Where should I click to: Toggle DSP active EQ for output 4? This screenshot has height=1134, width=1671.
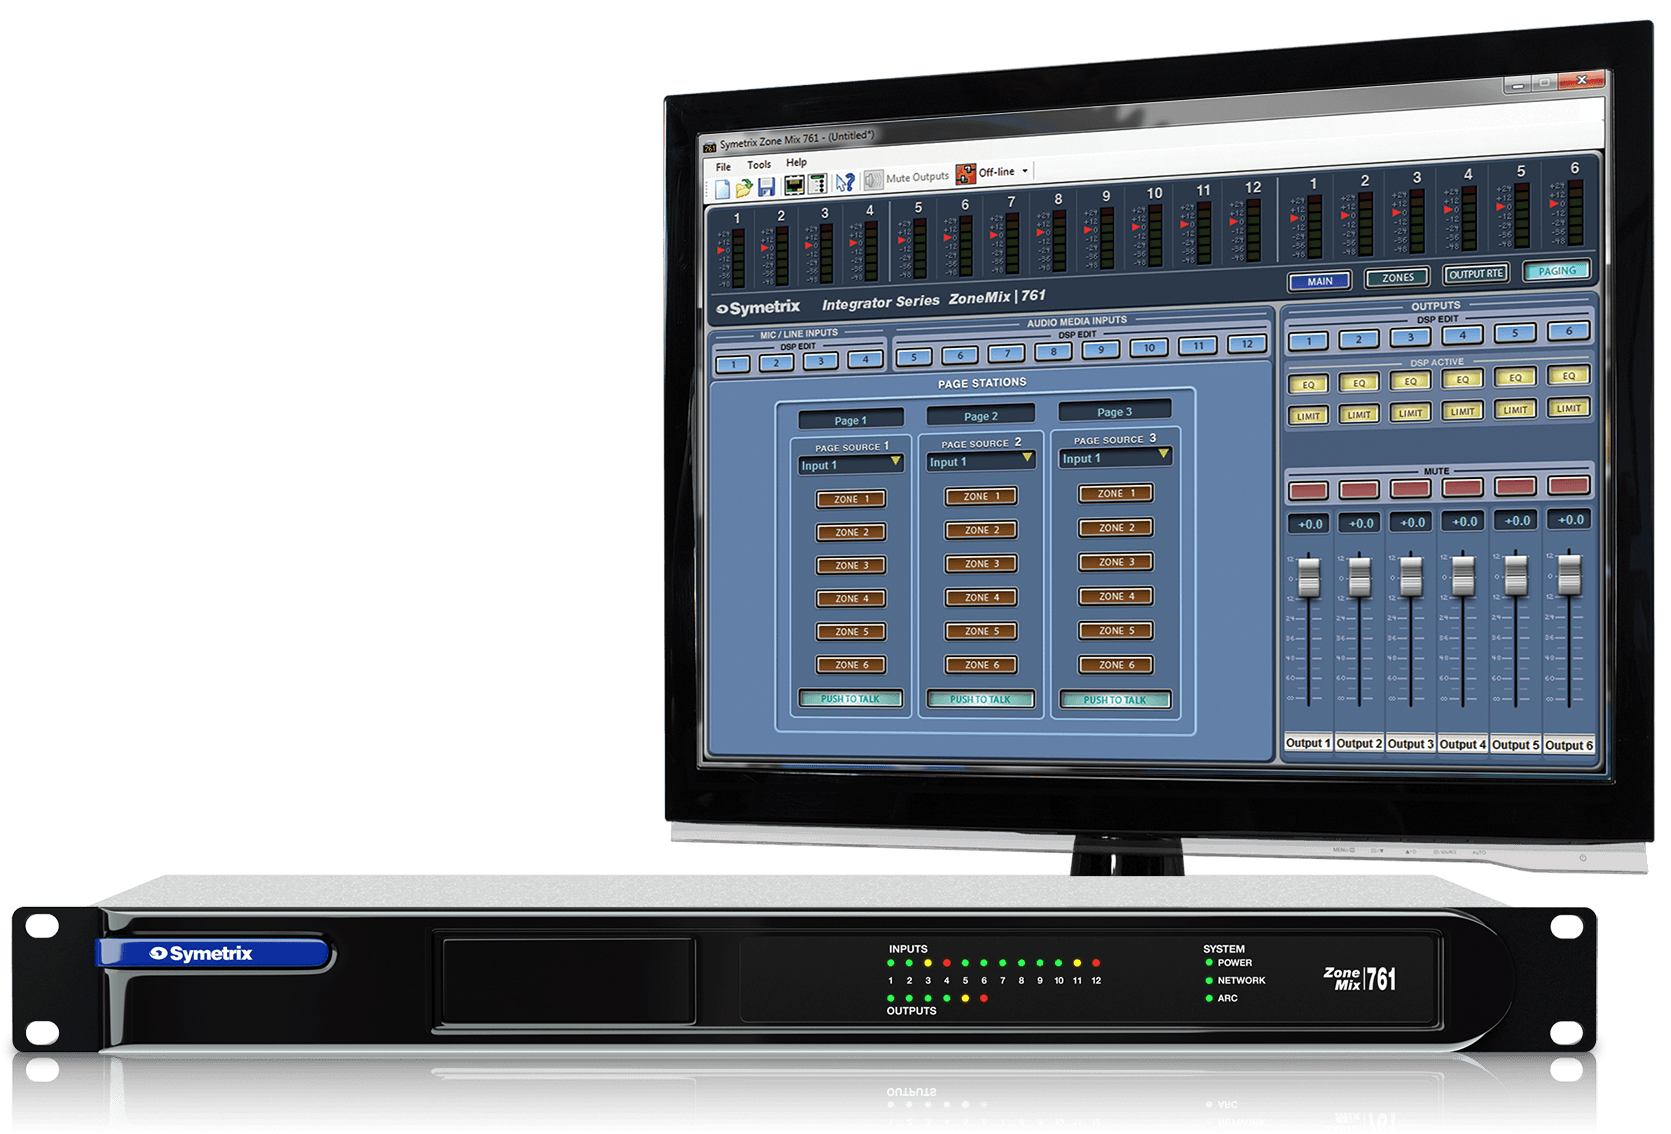pyautogui.click(x=1462, y=379)
